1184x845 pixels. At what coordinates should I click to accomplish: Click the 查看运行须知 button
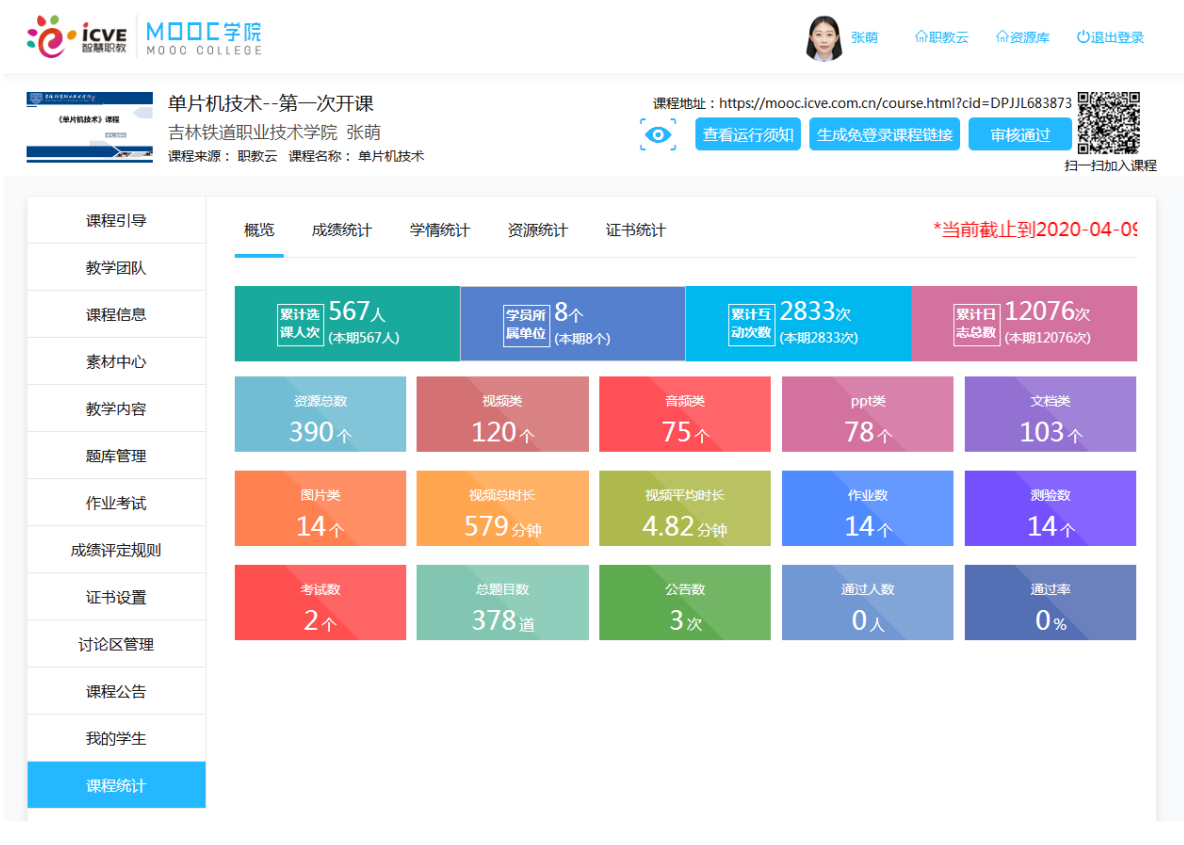click(x=748, y=135)
